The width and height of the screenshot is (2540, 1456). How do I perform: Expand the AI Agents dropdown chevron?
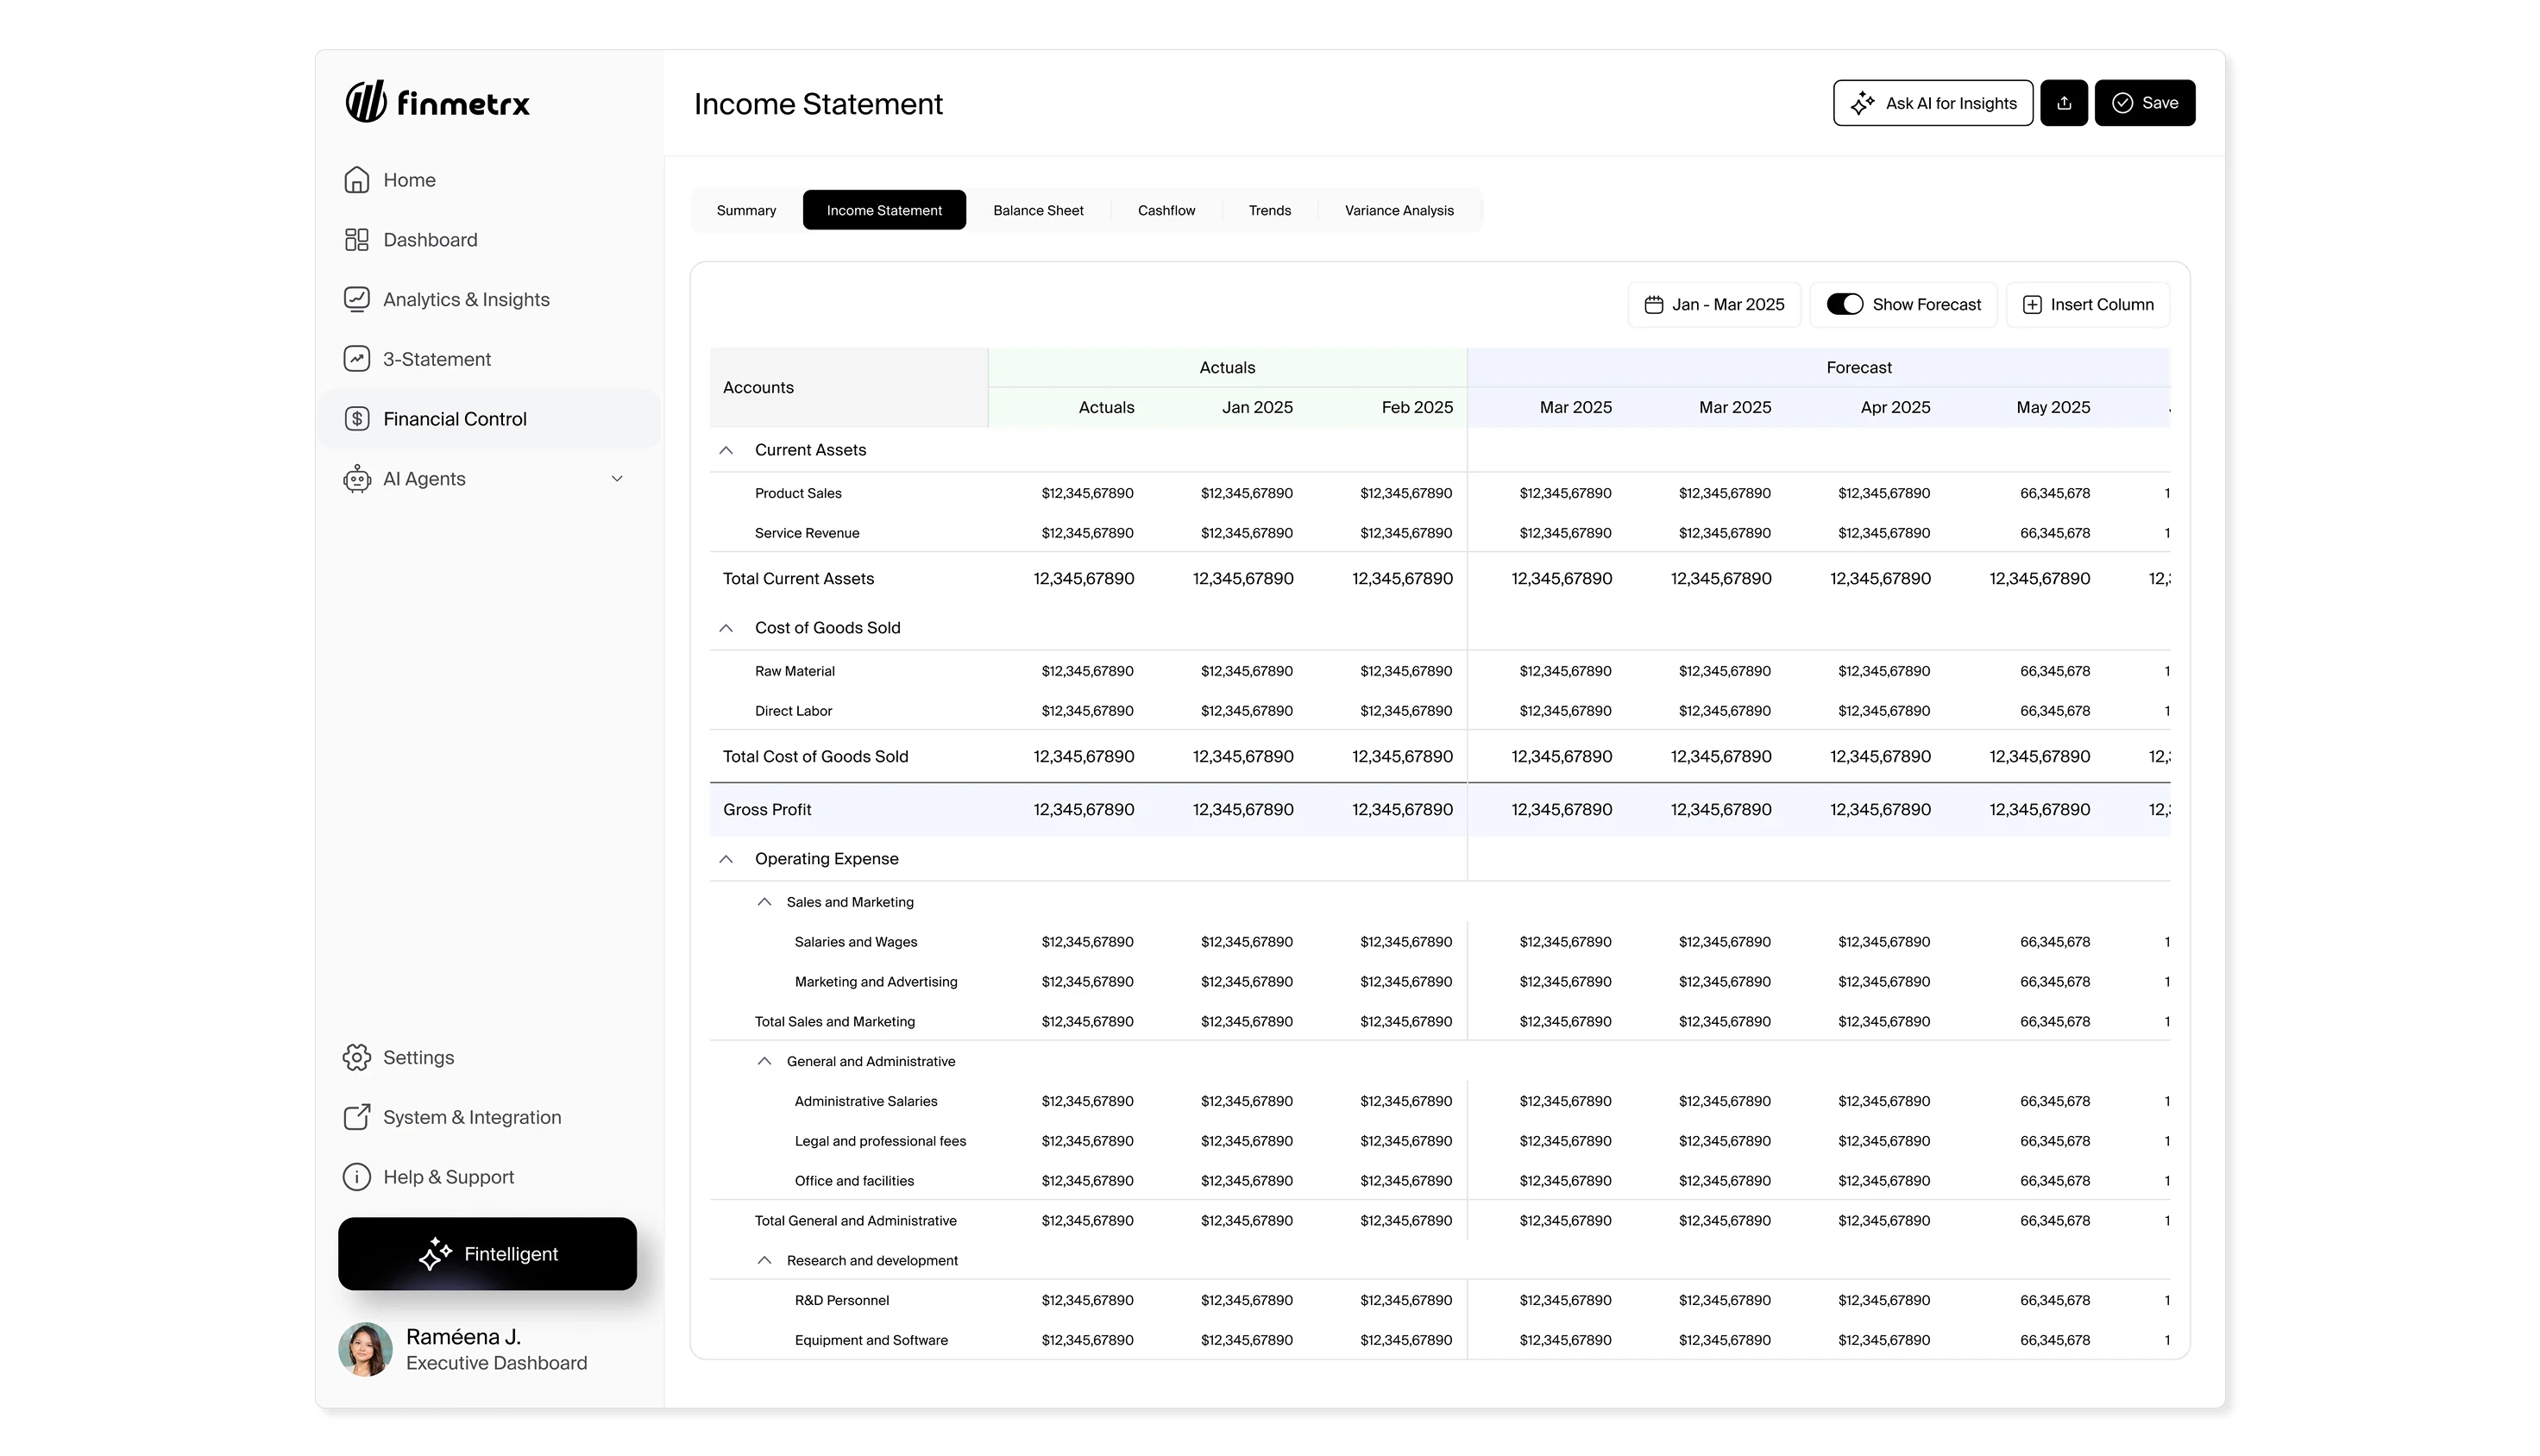pyautogui.click(x=617, y=479)
